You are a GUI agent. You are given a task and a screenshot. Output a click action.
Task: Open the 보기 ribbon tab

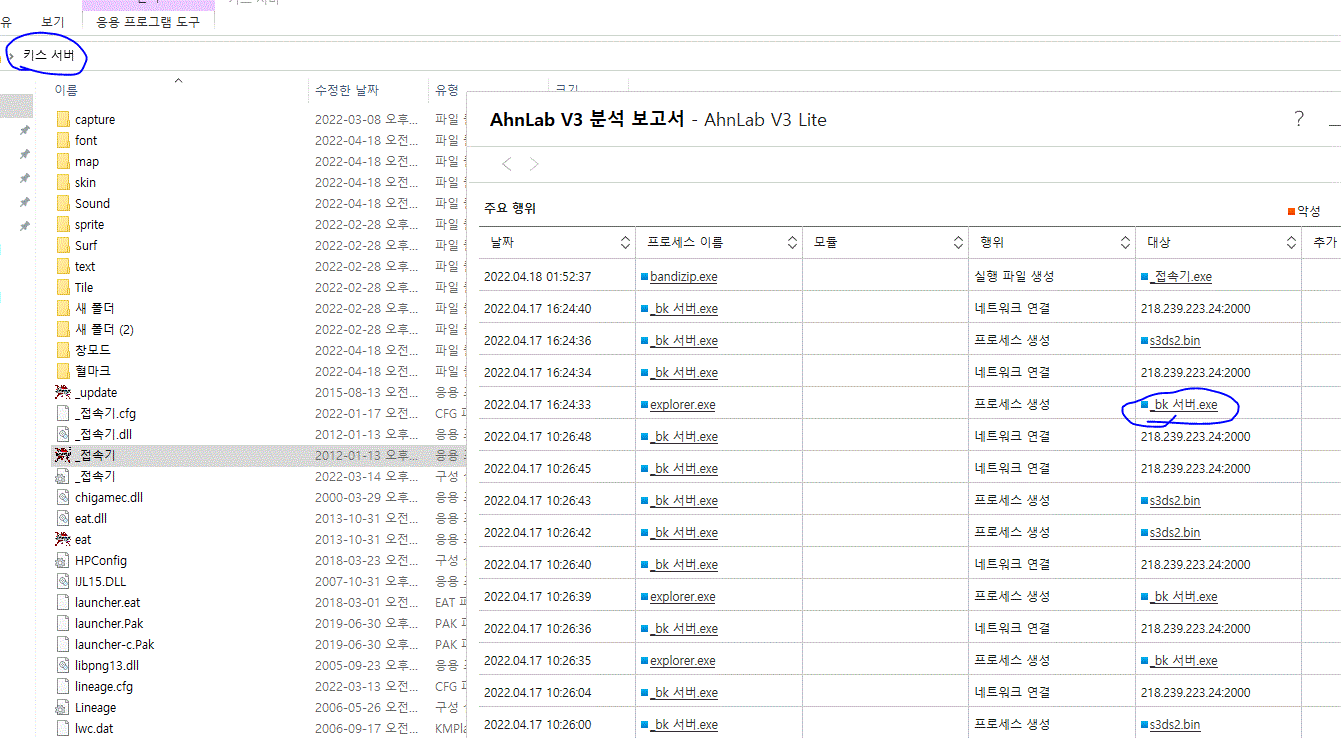[52, 21]
